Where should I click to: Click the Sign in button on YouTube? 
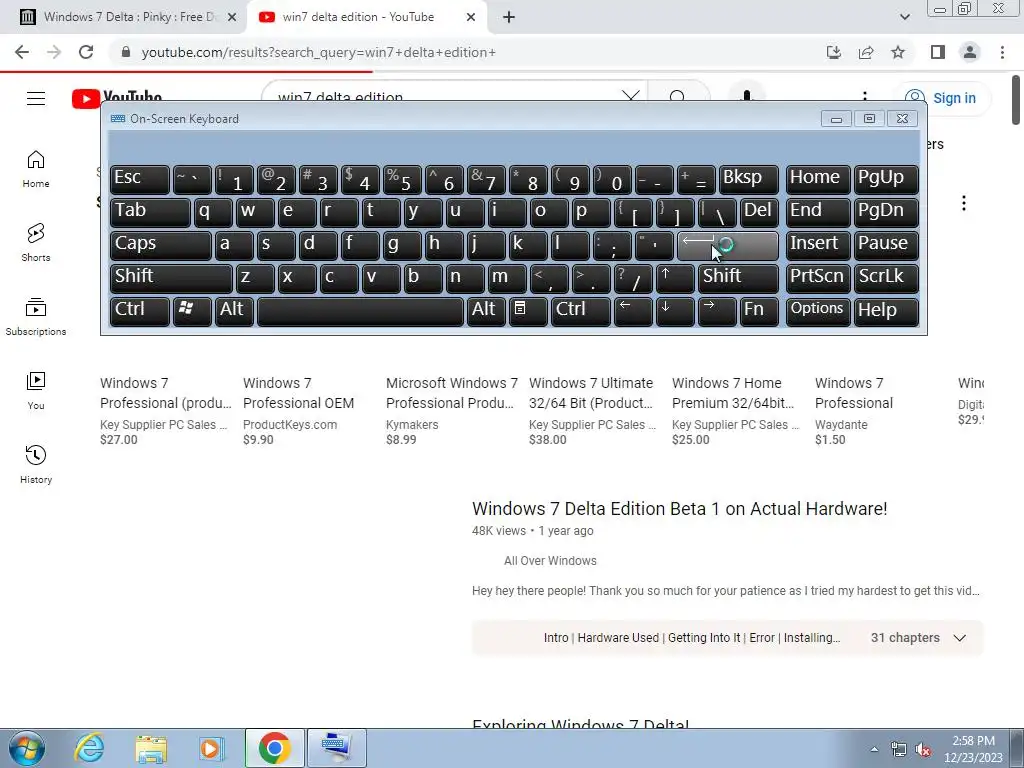[942, 98]
